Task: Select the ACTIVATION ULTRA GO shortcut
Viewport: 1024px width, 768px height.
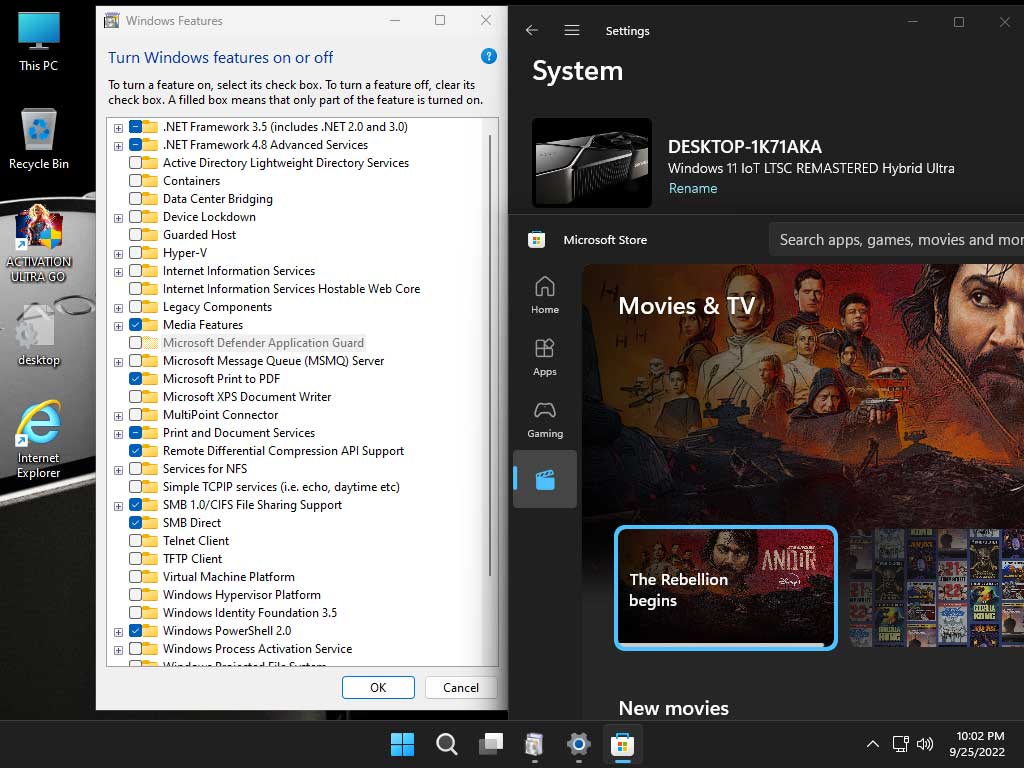Action: coord(39,244)
